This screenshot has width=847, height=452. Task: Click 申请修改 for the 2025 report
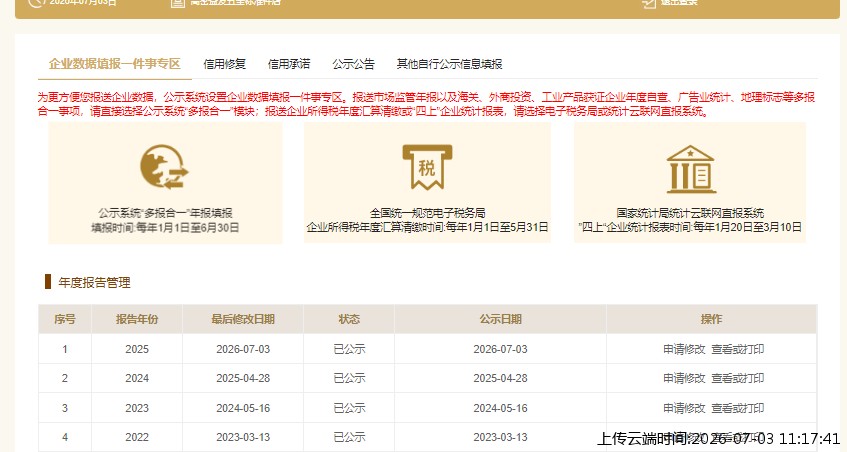click(x=684, y=349)
